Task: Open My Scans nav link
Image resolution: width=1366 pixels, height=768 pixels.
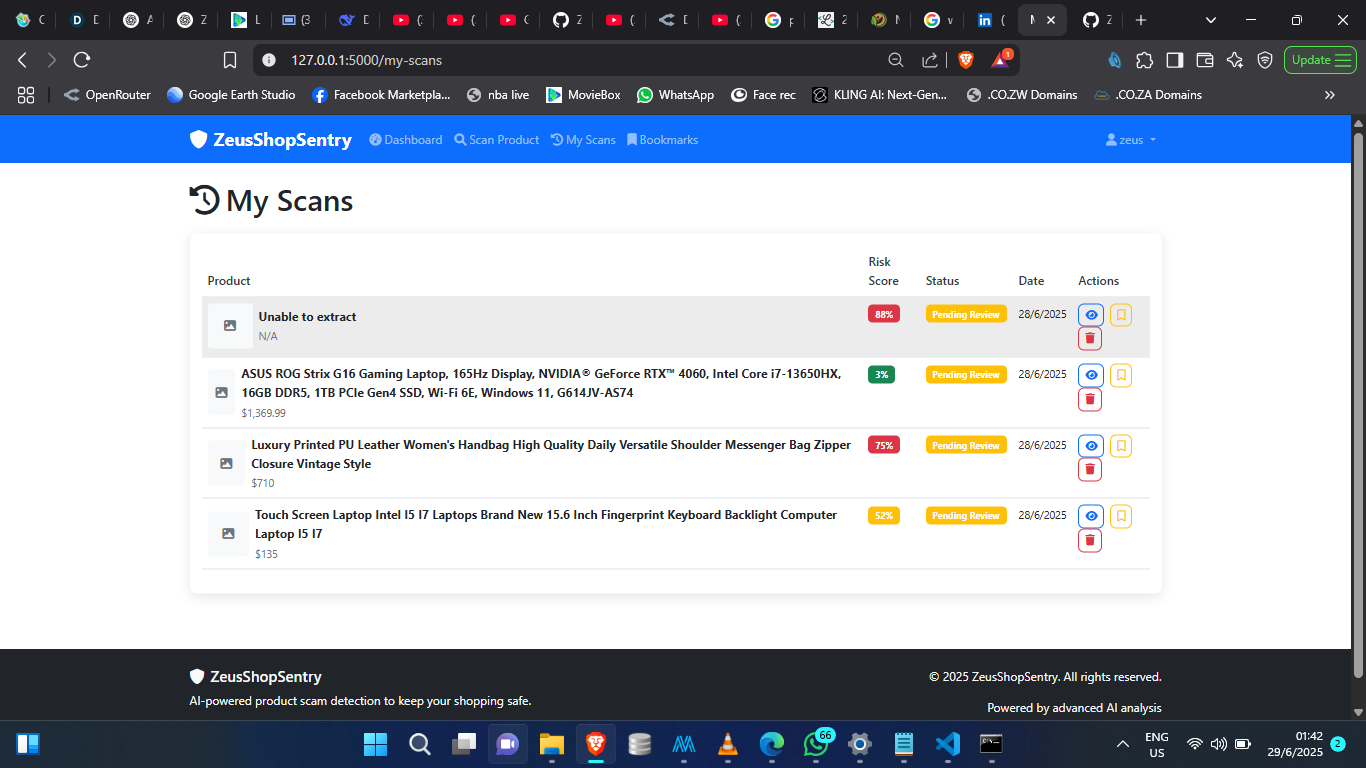Action: (583, 140)
